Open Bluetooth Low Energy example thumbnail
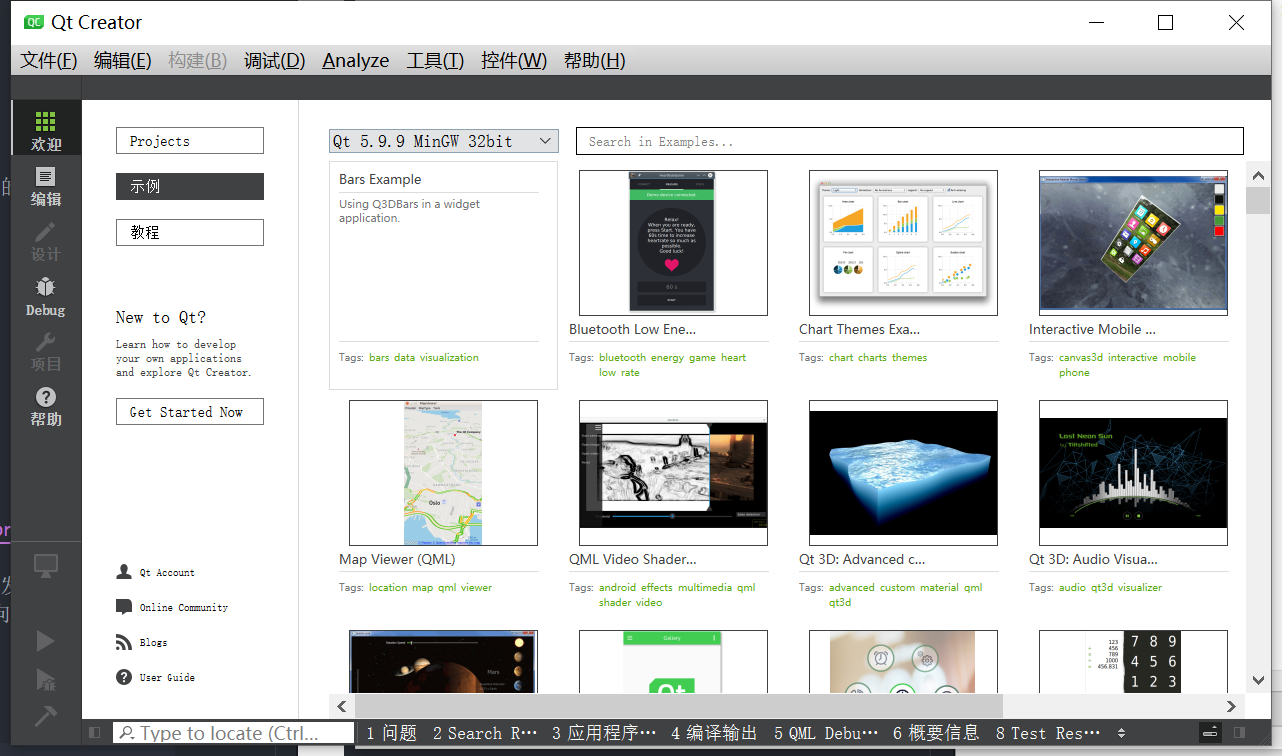This screenshot has width=1282, height=756. click(x=673, y=243)
